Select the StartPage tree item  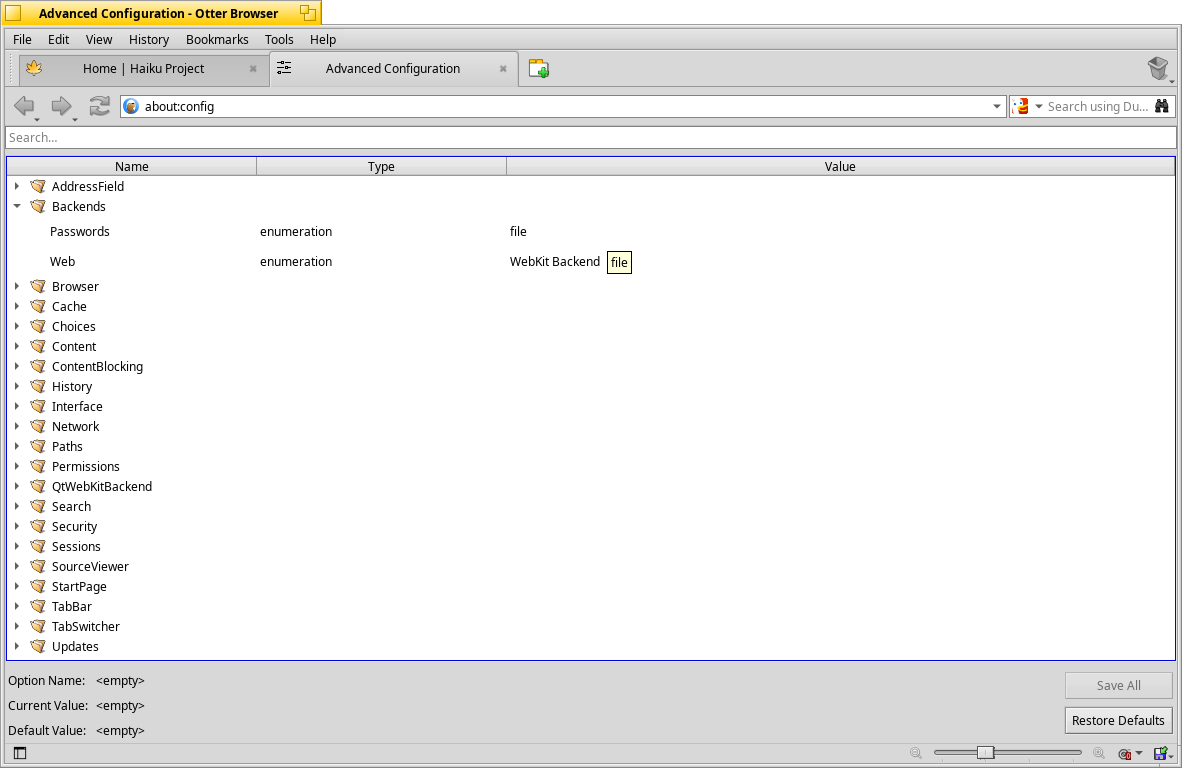tap(79, 586)
